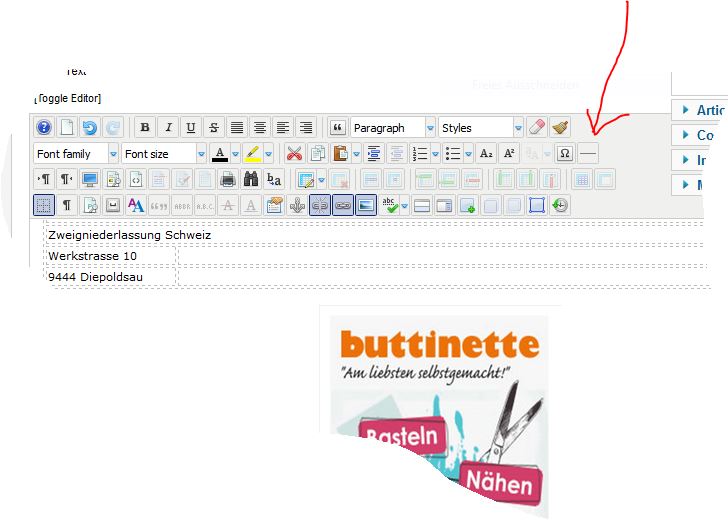Open the numbered list style arrow
Image resolution: width=728 pixels, height=520 pixels.
pos(436,154)
